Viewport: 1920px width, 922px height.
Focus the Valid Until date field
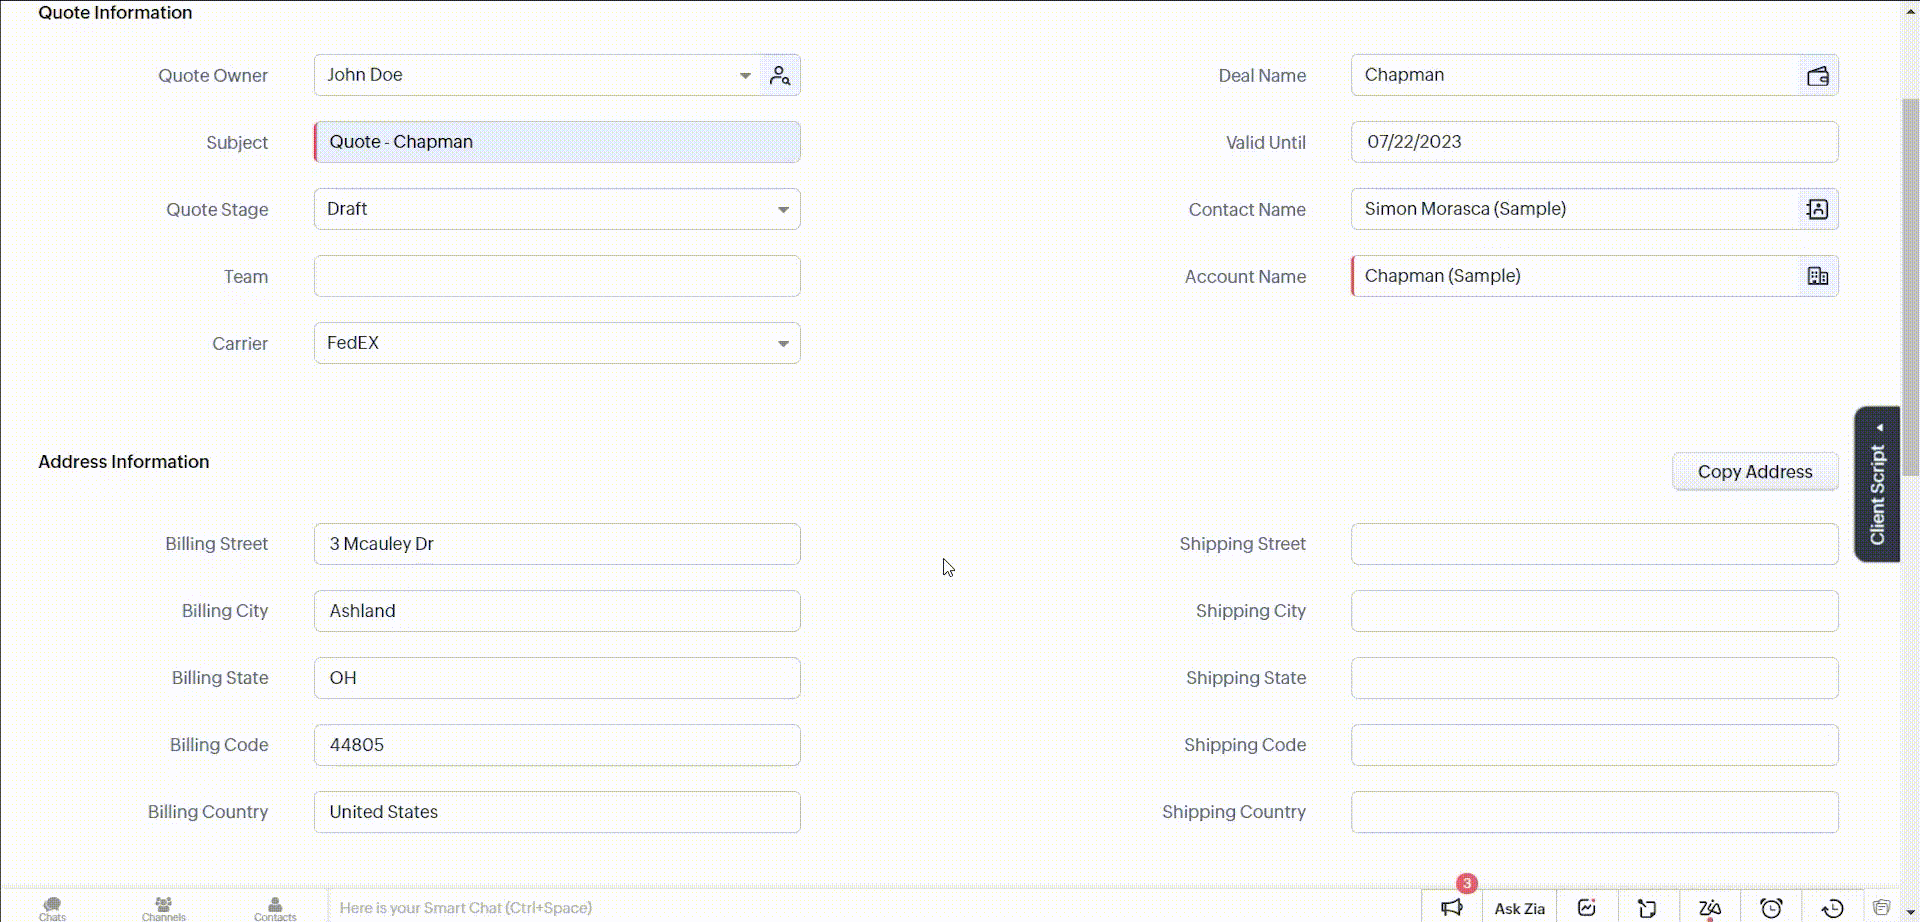(1594, 142)
